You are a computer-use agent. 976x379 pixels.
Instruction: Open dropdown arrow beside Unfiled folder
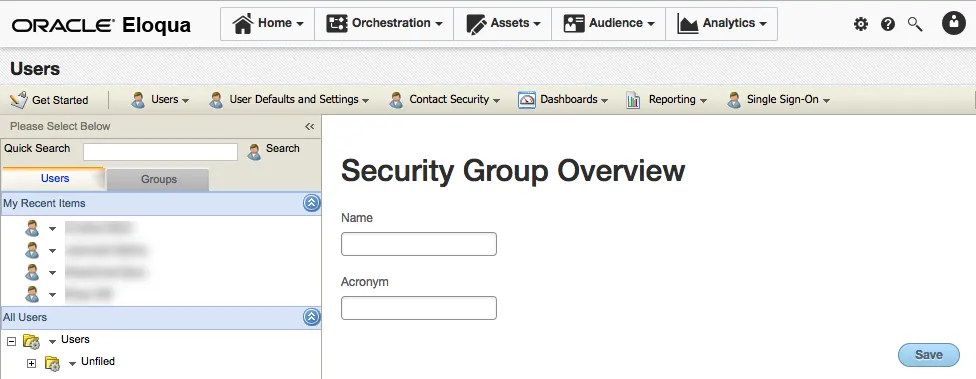(x=72, y=364)
